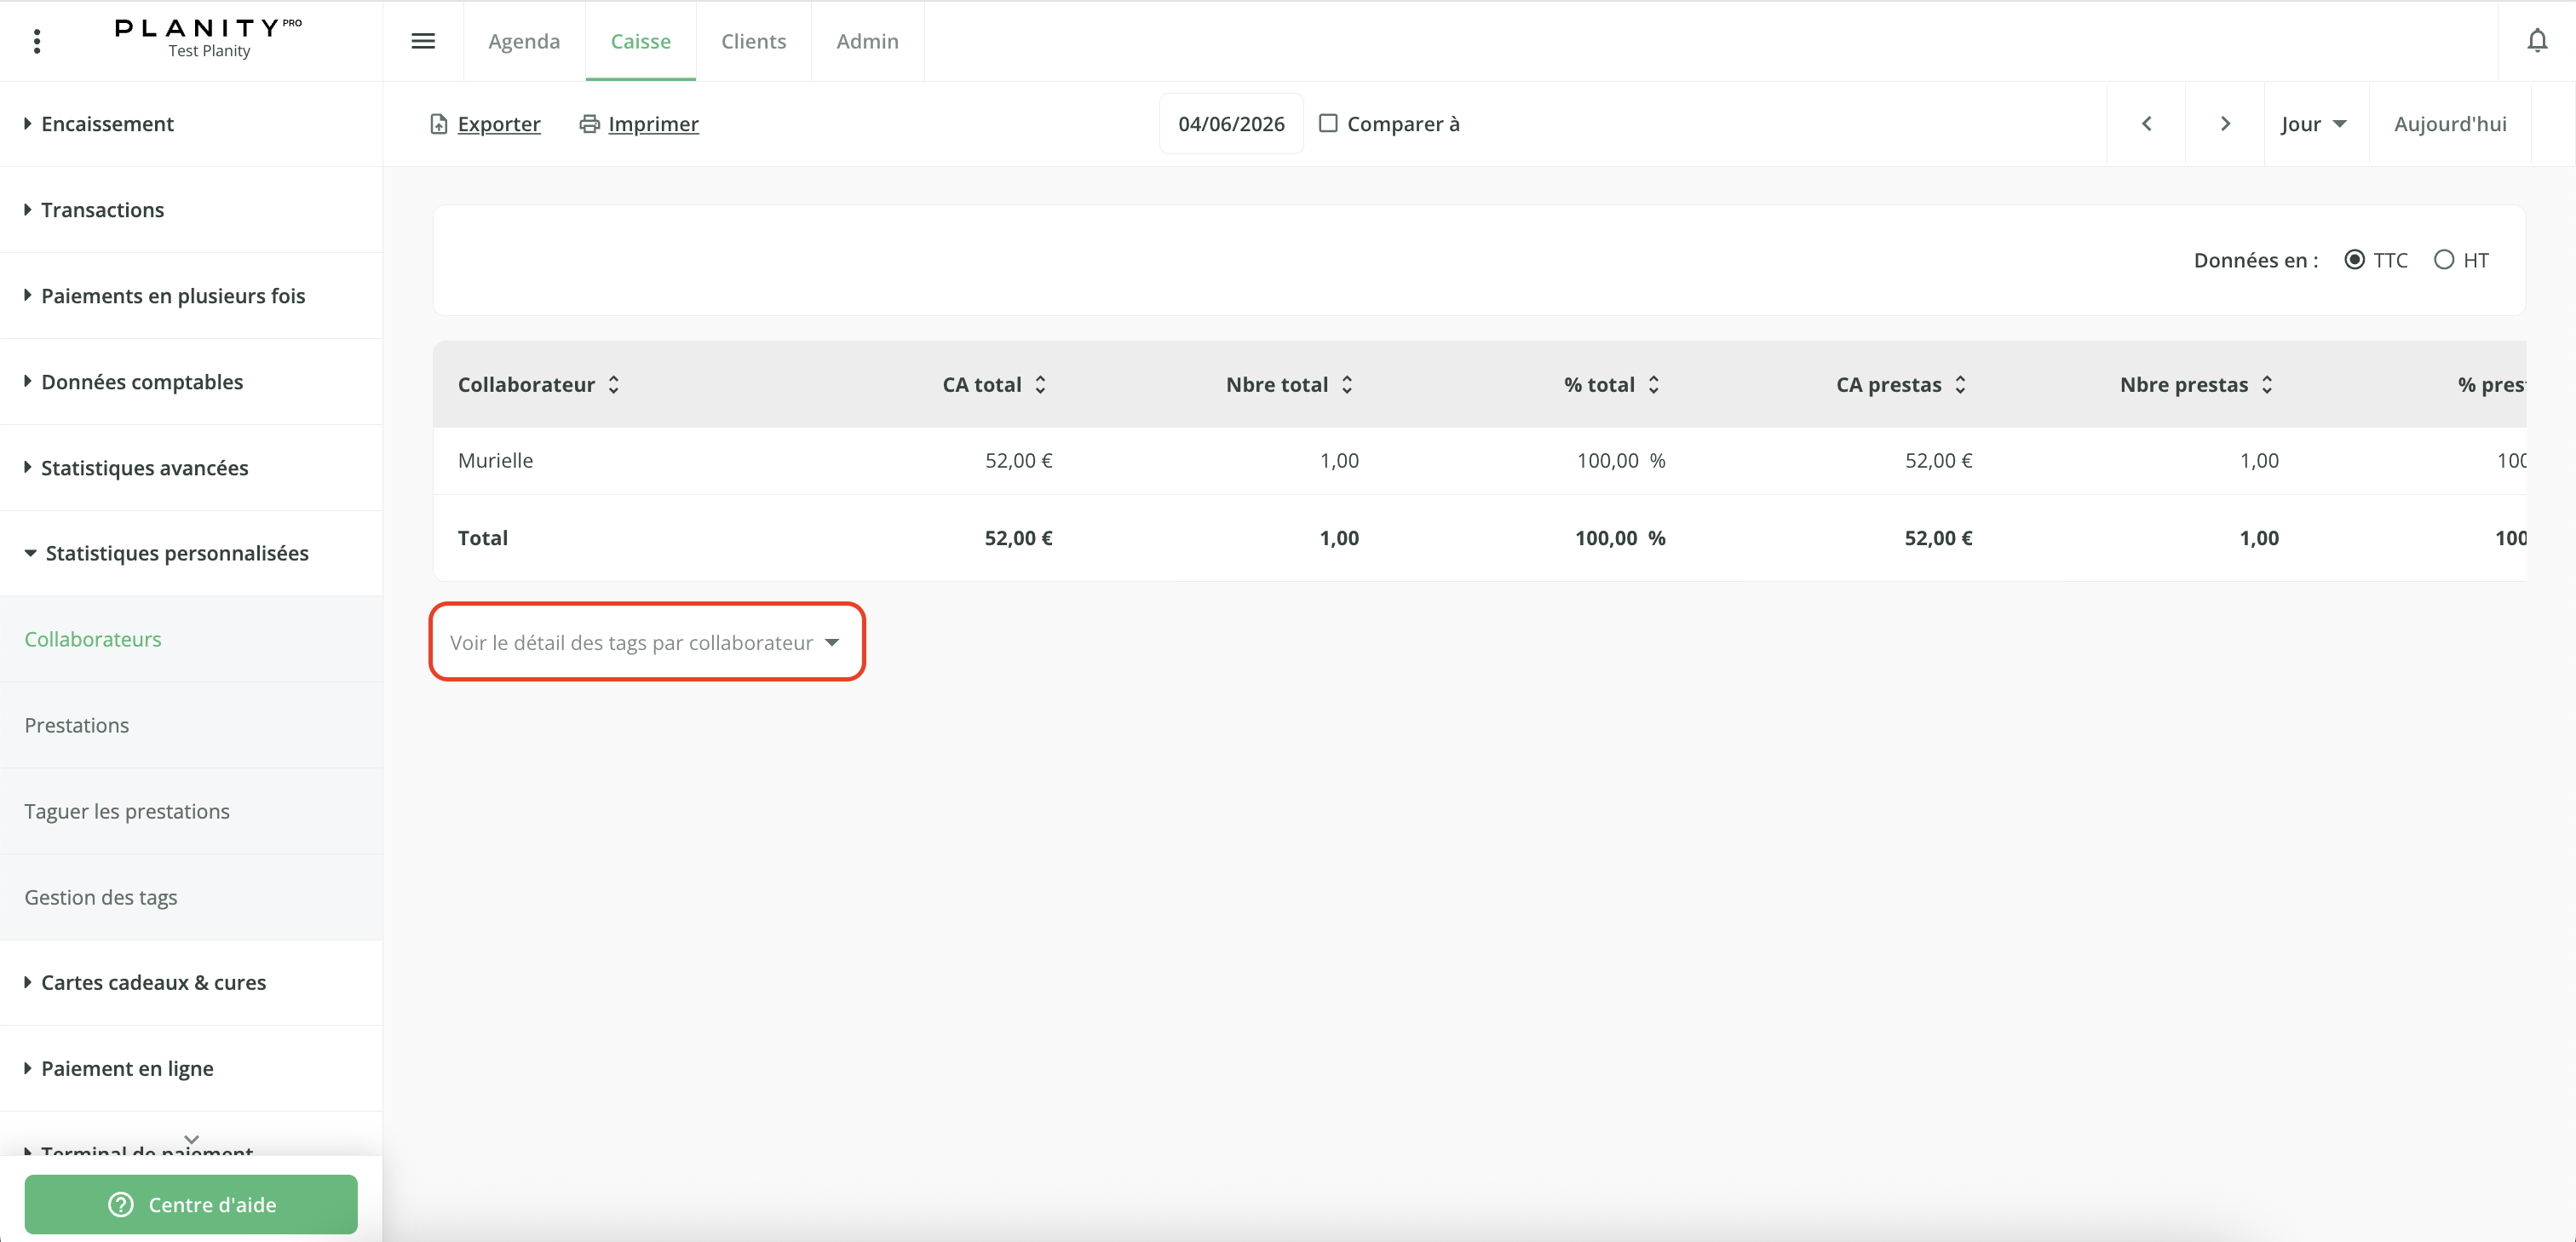Click Murielle's CA total 52,00 €
The image size is (2576, 1242).
point(1018,461)
